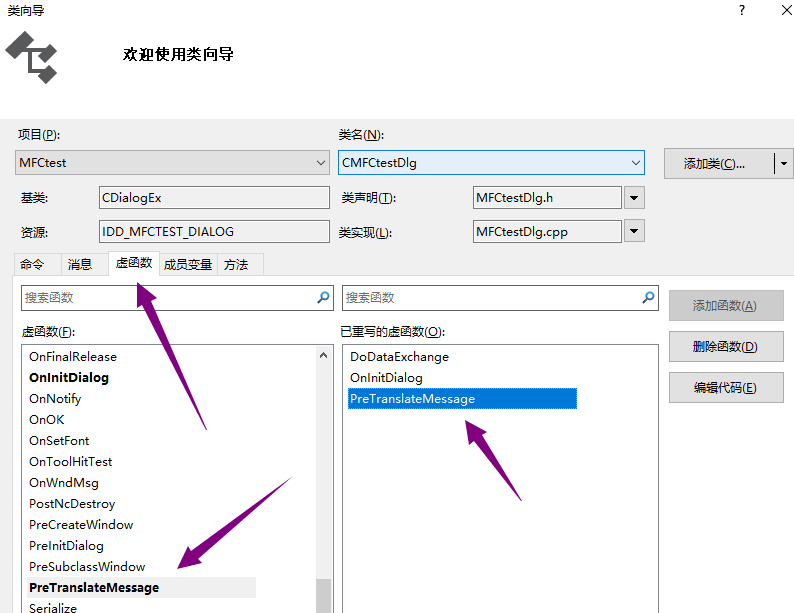Select OnSetFont in virtual functions list
The width and height of the screenshot is (794, 613).
pos(59,441)
